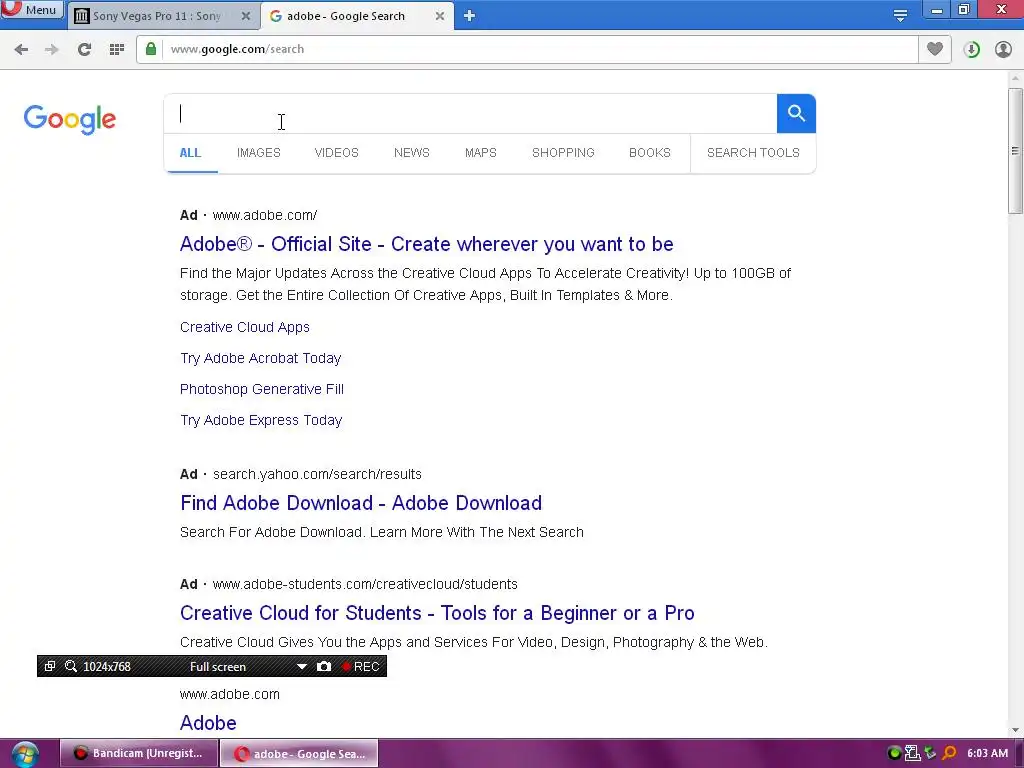Close the Sony Vegas Pro 11 tab
The image size is (1024, 768).
point(246,16)
